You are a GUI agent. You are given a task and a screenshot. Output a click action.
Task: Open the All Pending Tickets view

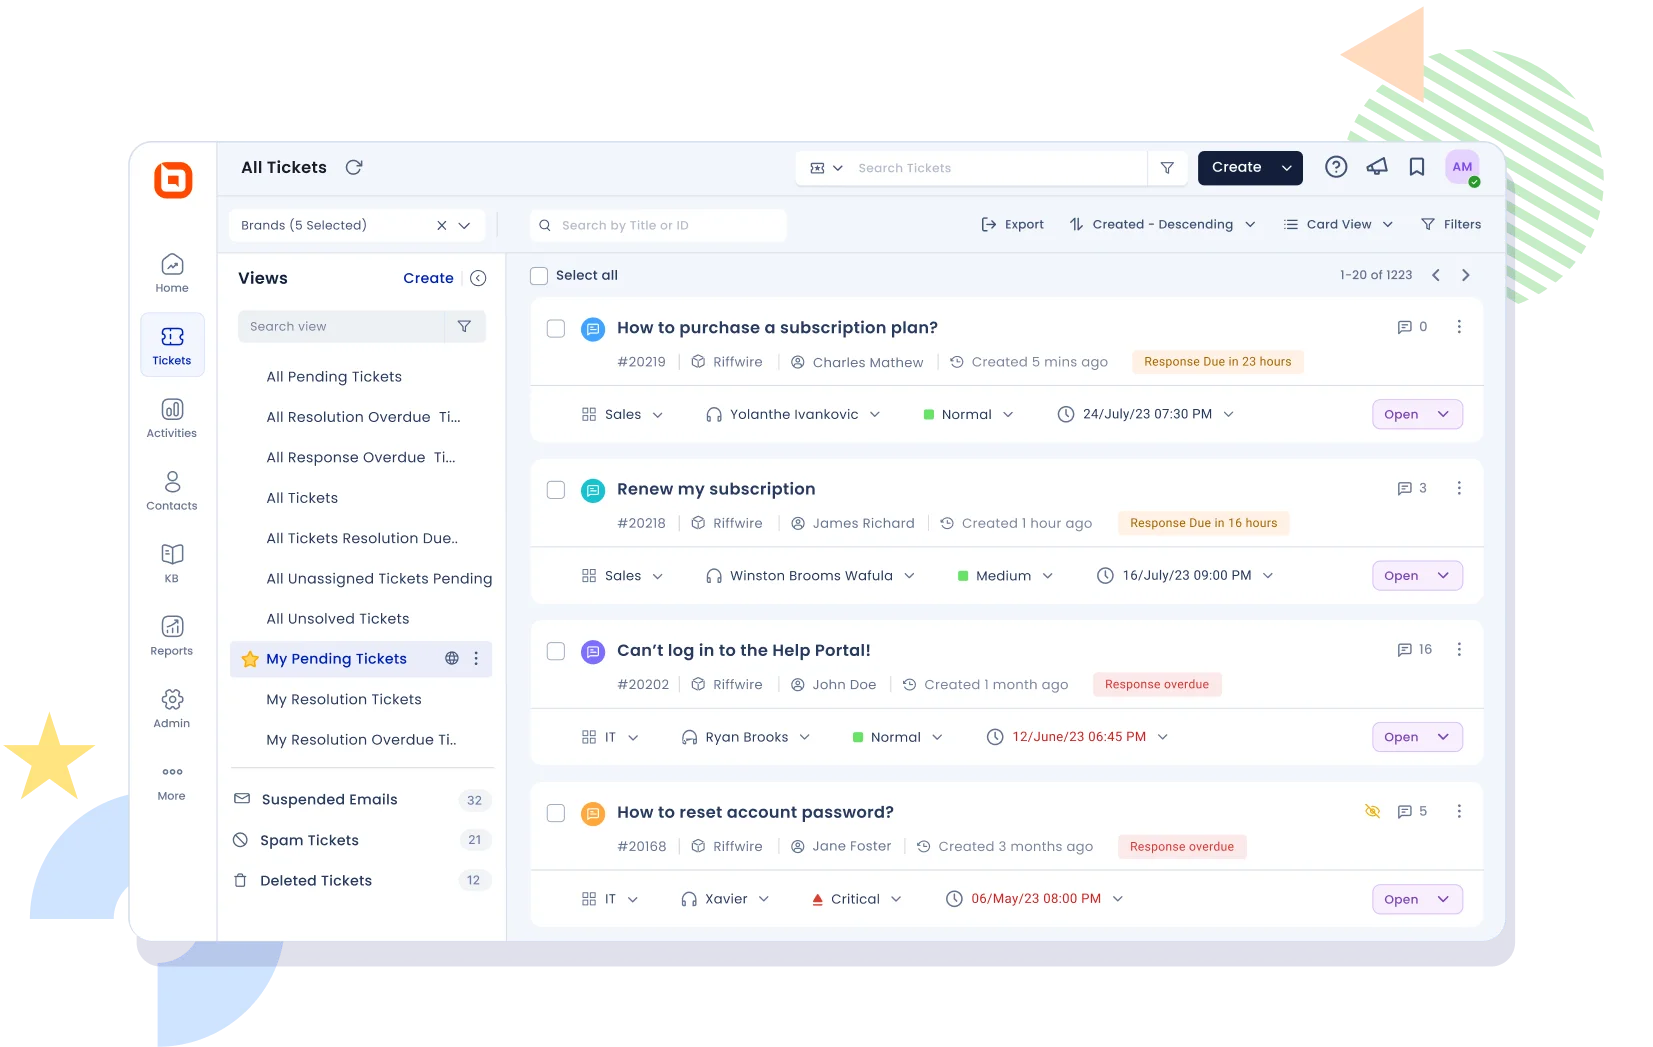coord(334,376)
